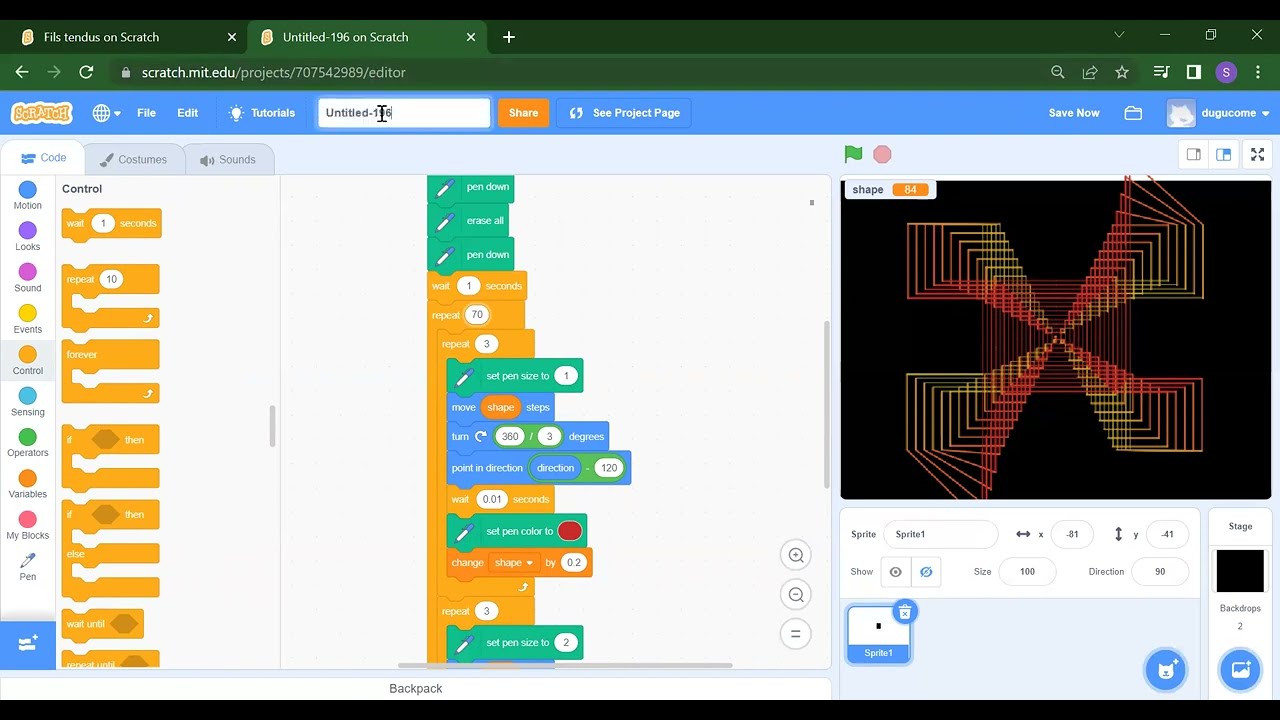Click the sprite y position field
The image size is (1280, 720).
click(1167, 534)
